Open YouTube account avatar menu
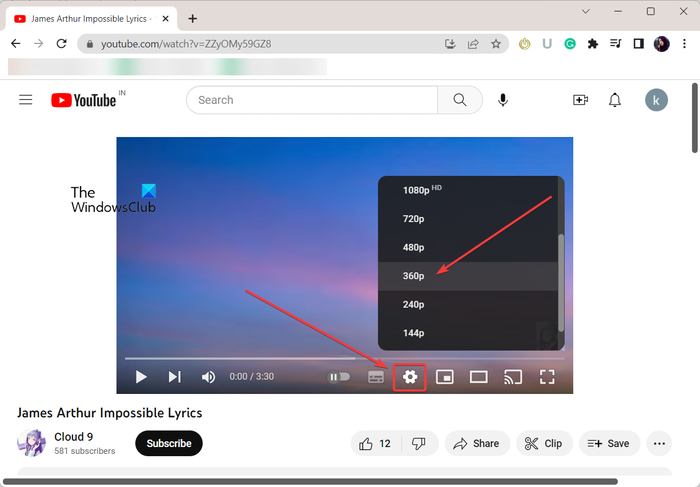This screenshot has width=700, height=487. coord(656,100)
